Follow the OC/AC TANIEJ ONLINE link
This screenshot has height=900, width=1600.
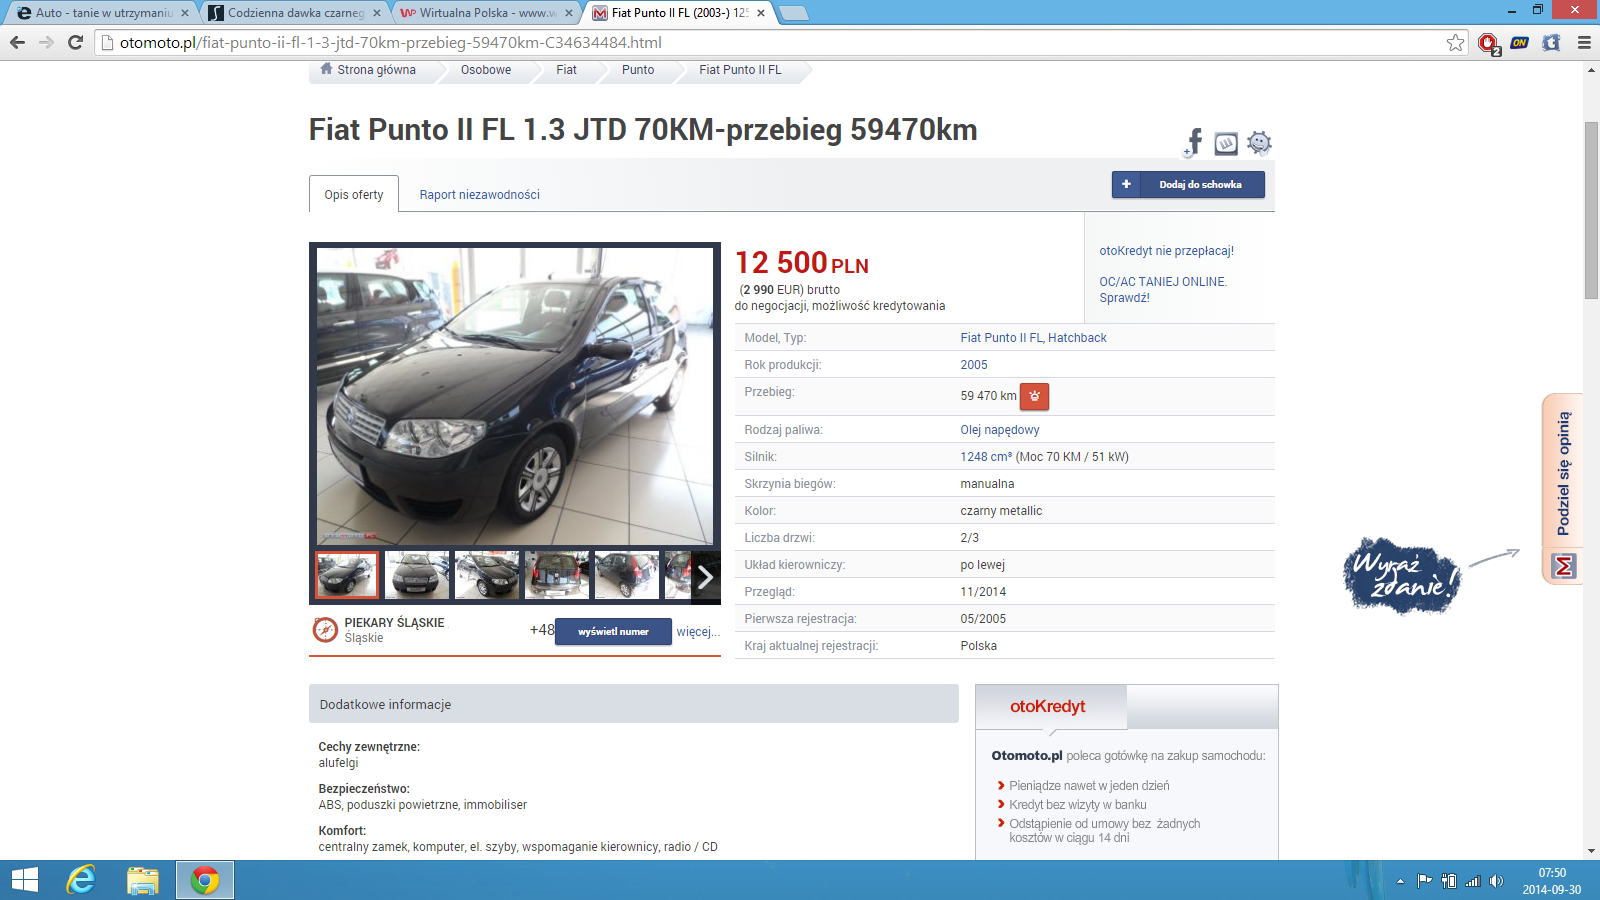pos(1163,290)
